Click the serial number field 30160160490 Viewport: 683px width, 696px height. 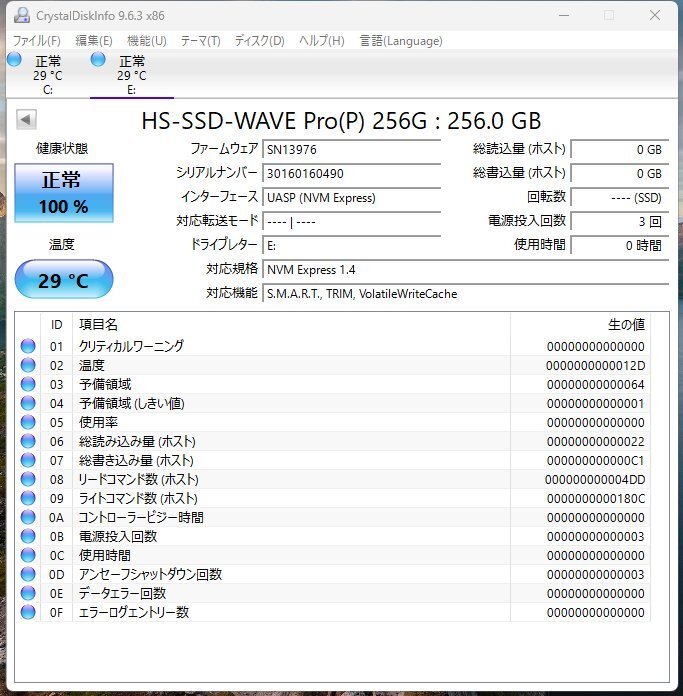tap(351, 174)
